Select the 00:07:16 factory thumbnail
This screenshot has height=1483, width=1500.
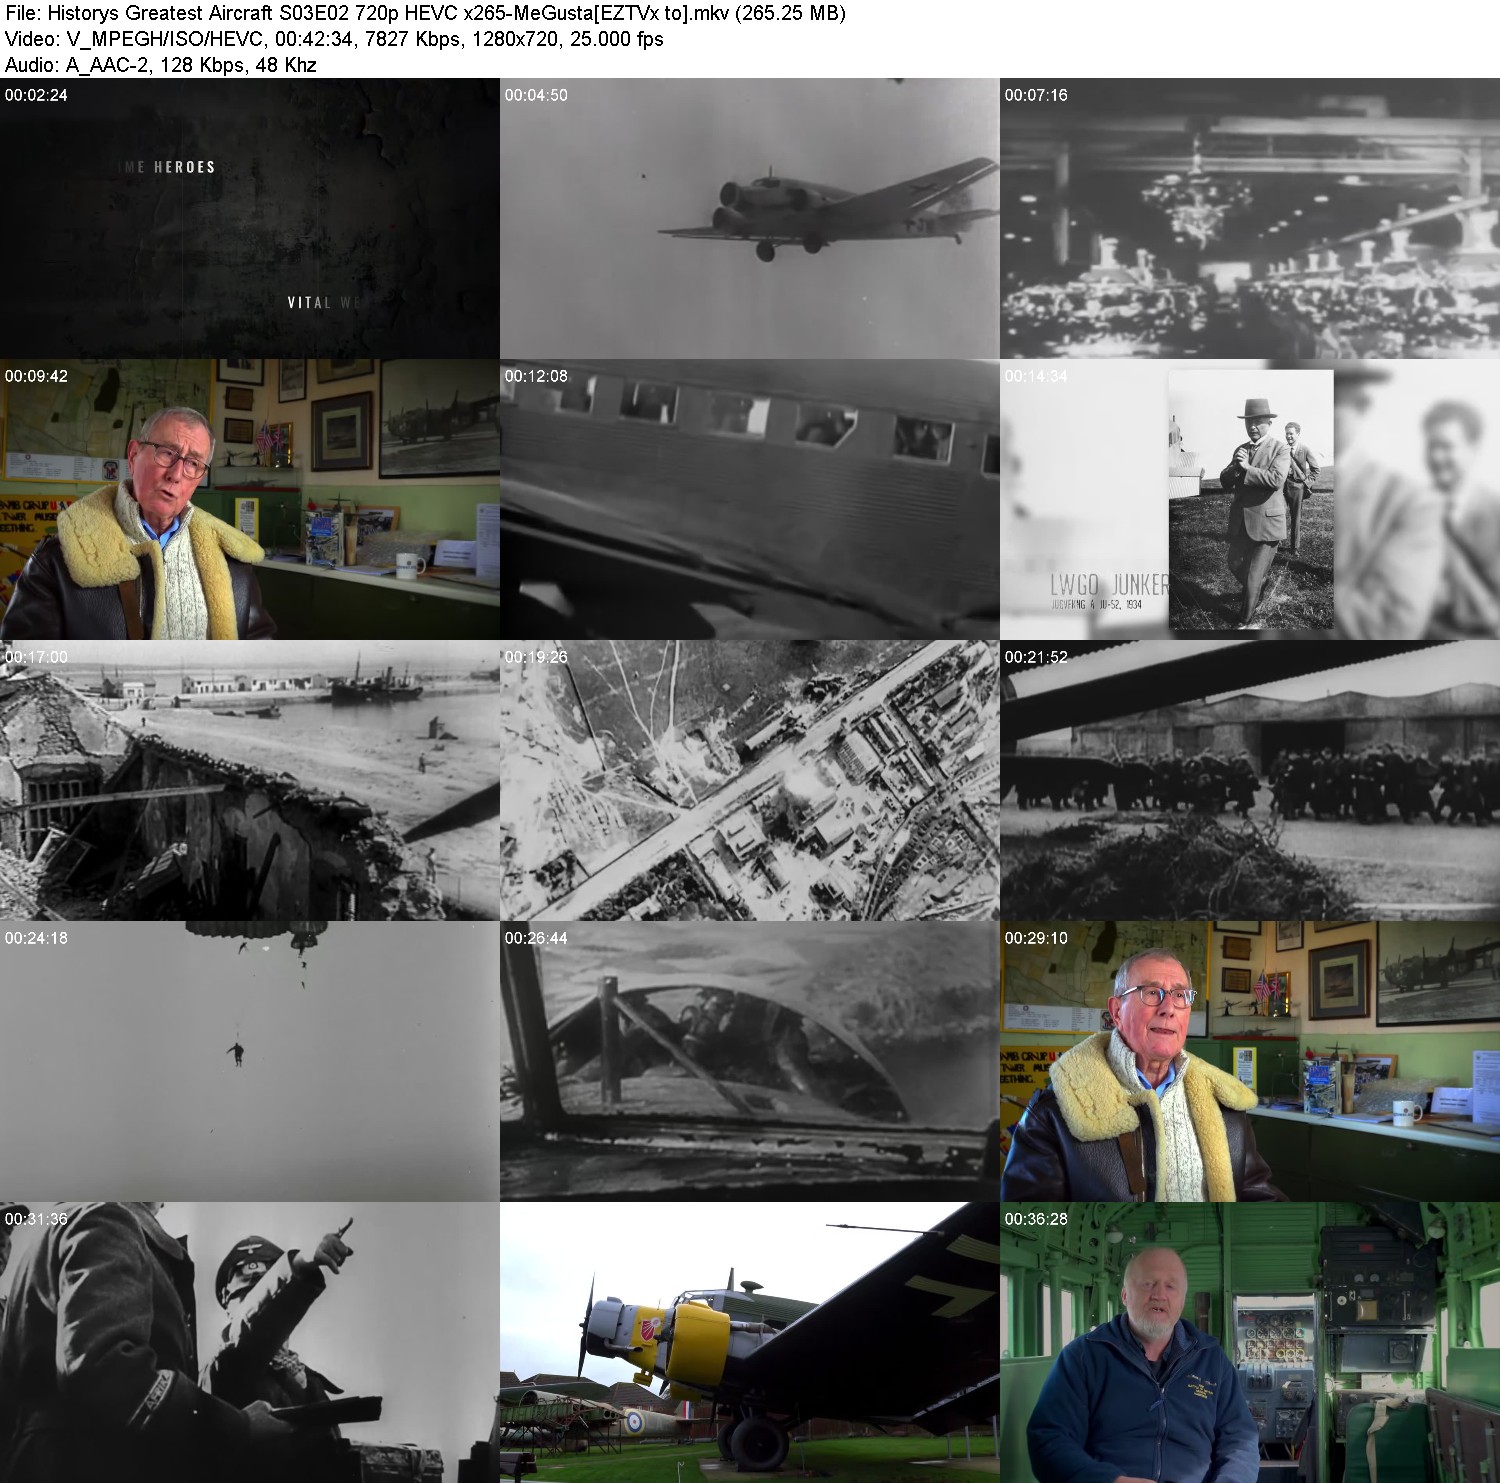coord(1250,219)
